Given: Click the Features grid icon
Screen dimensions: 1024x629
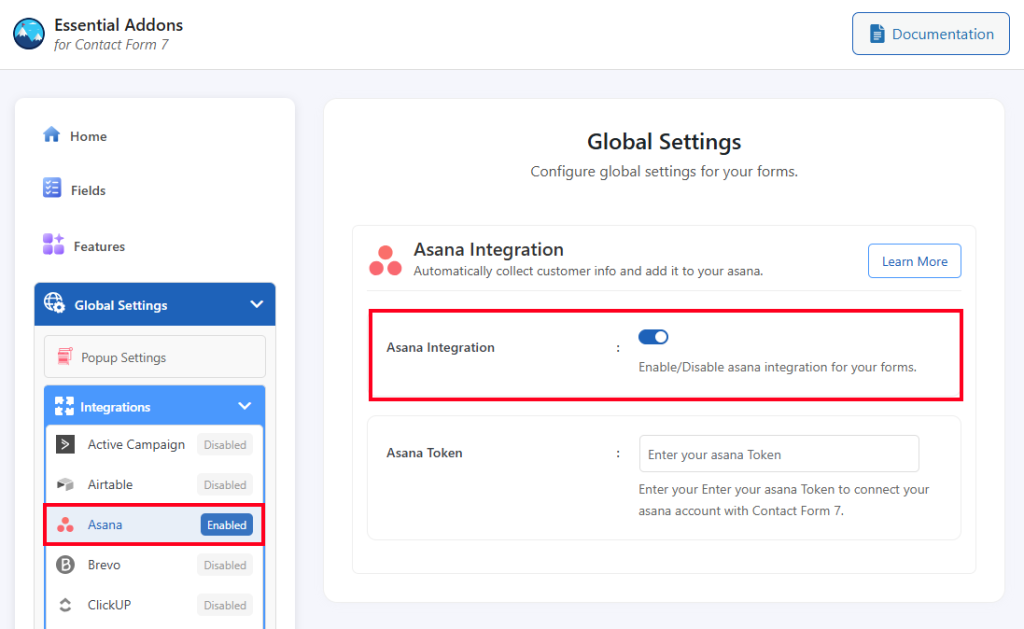Looking at the screenshot, I should [54, 244].
